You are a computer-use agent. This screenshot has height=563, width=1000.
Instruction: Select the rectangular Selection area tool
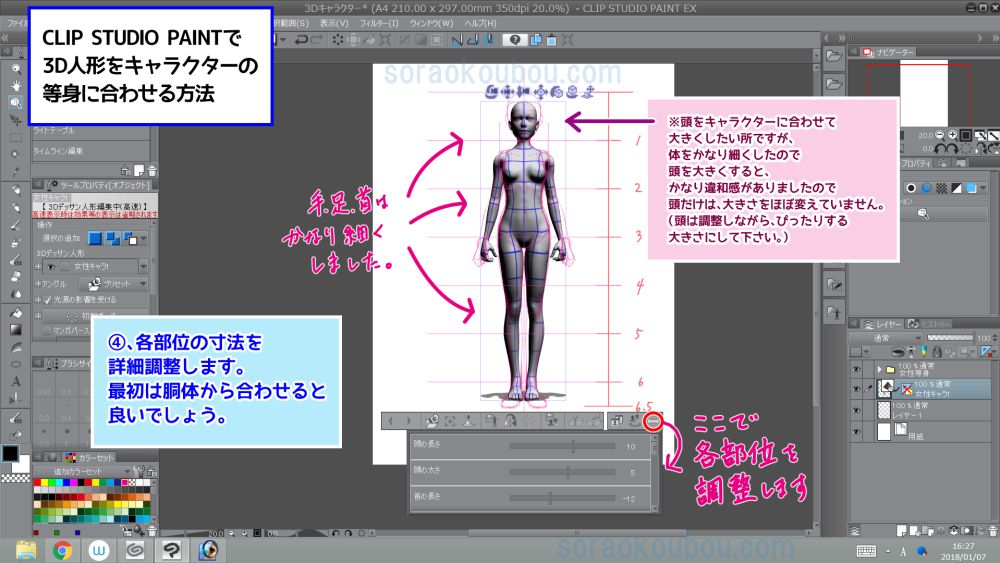click(16, 137)
